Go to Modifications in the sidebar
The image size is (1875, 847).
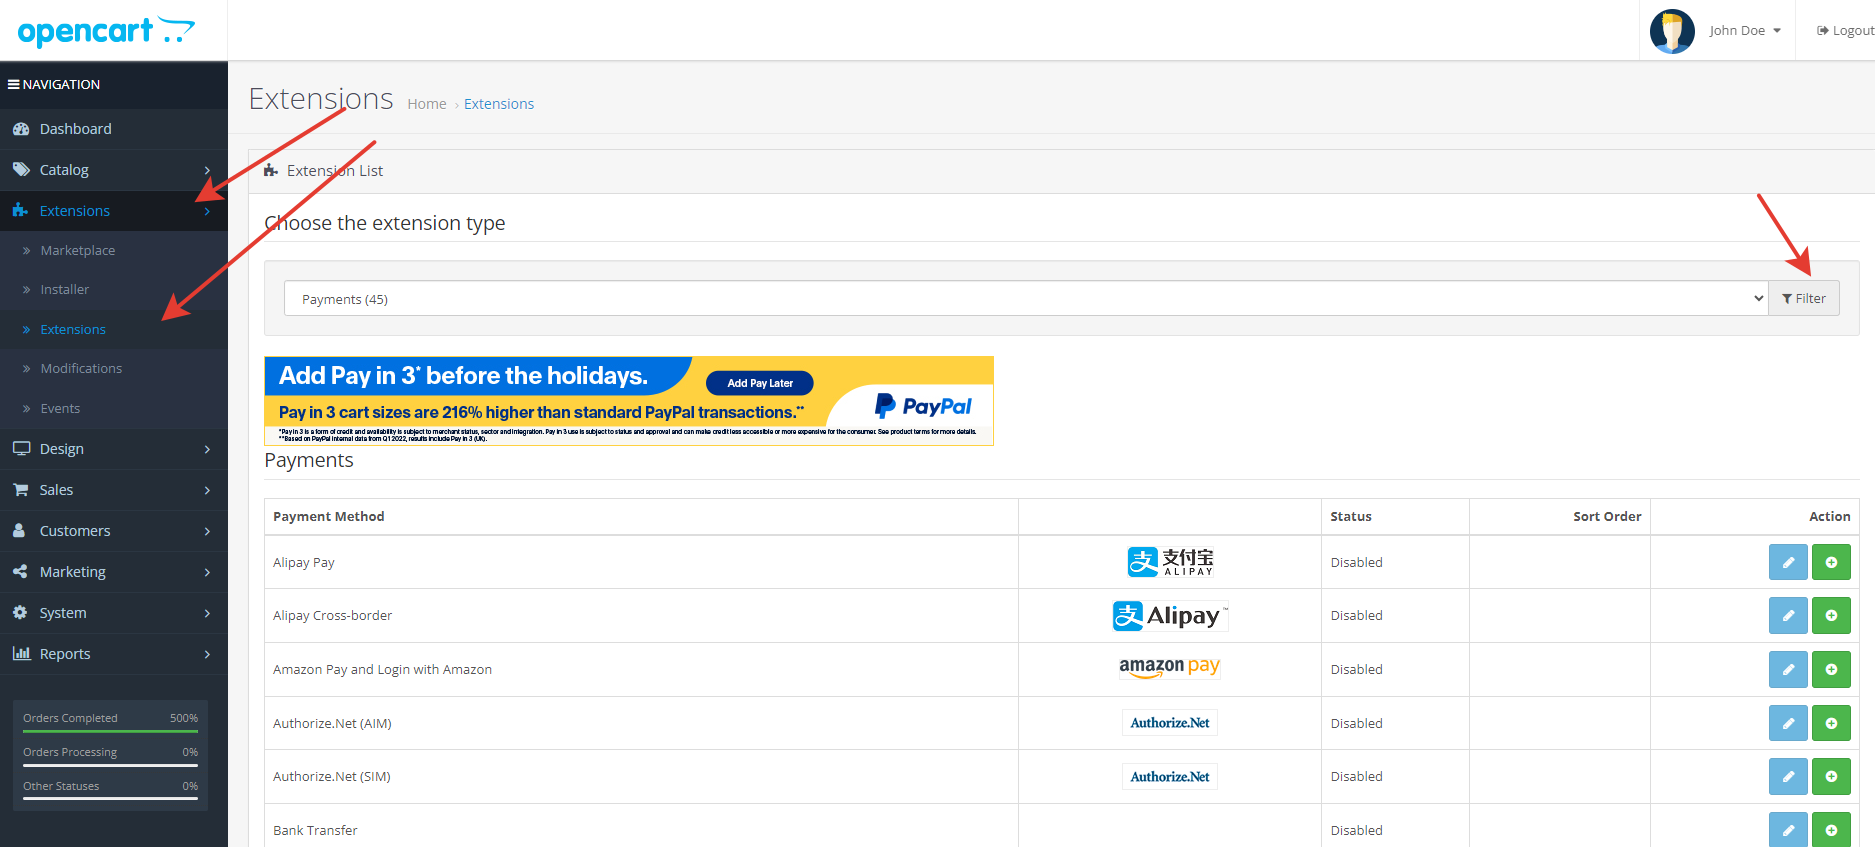(81, 368)
